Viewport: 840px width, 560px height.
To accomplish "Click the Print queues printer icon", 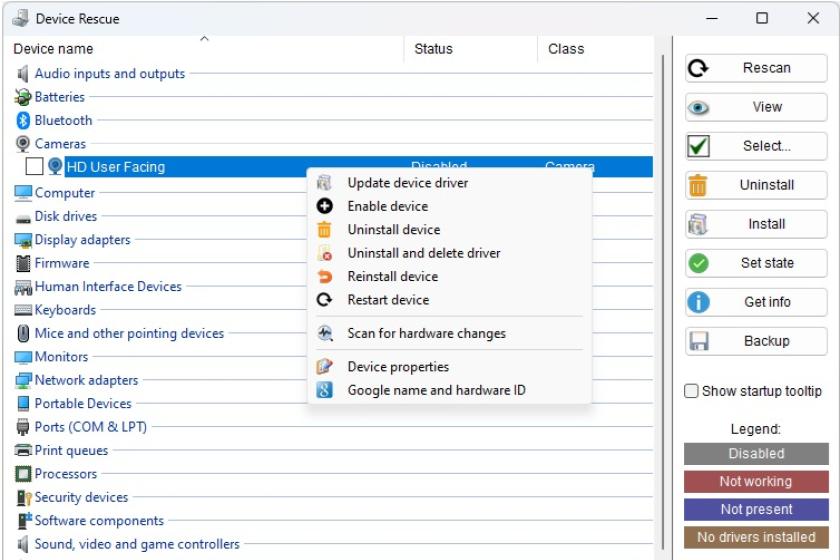I will click(x=23, y=450).
